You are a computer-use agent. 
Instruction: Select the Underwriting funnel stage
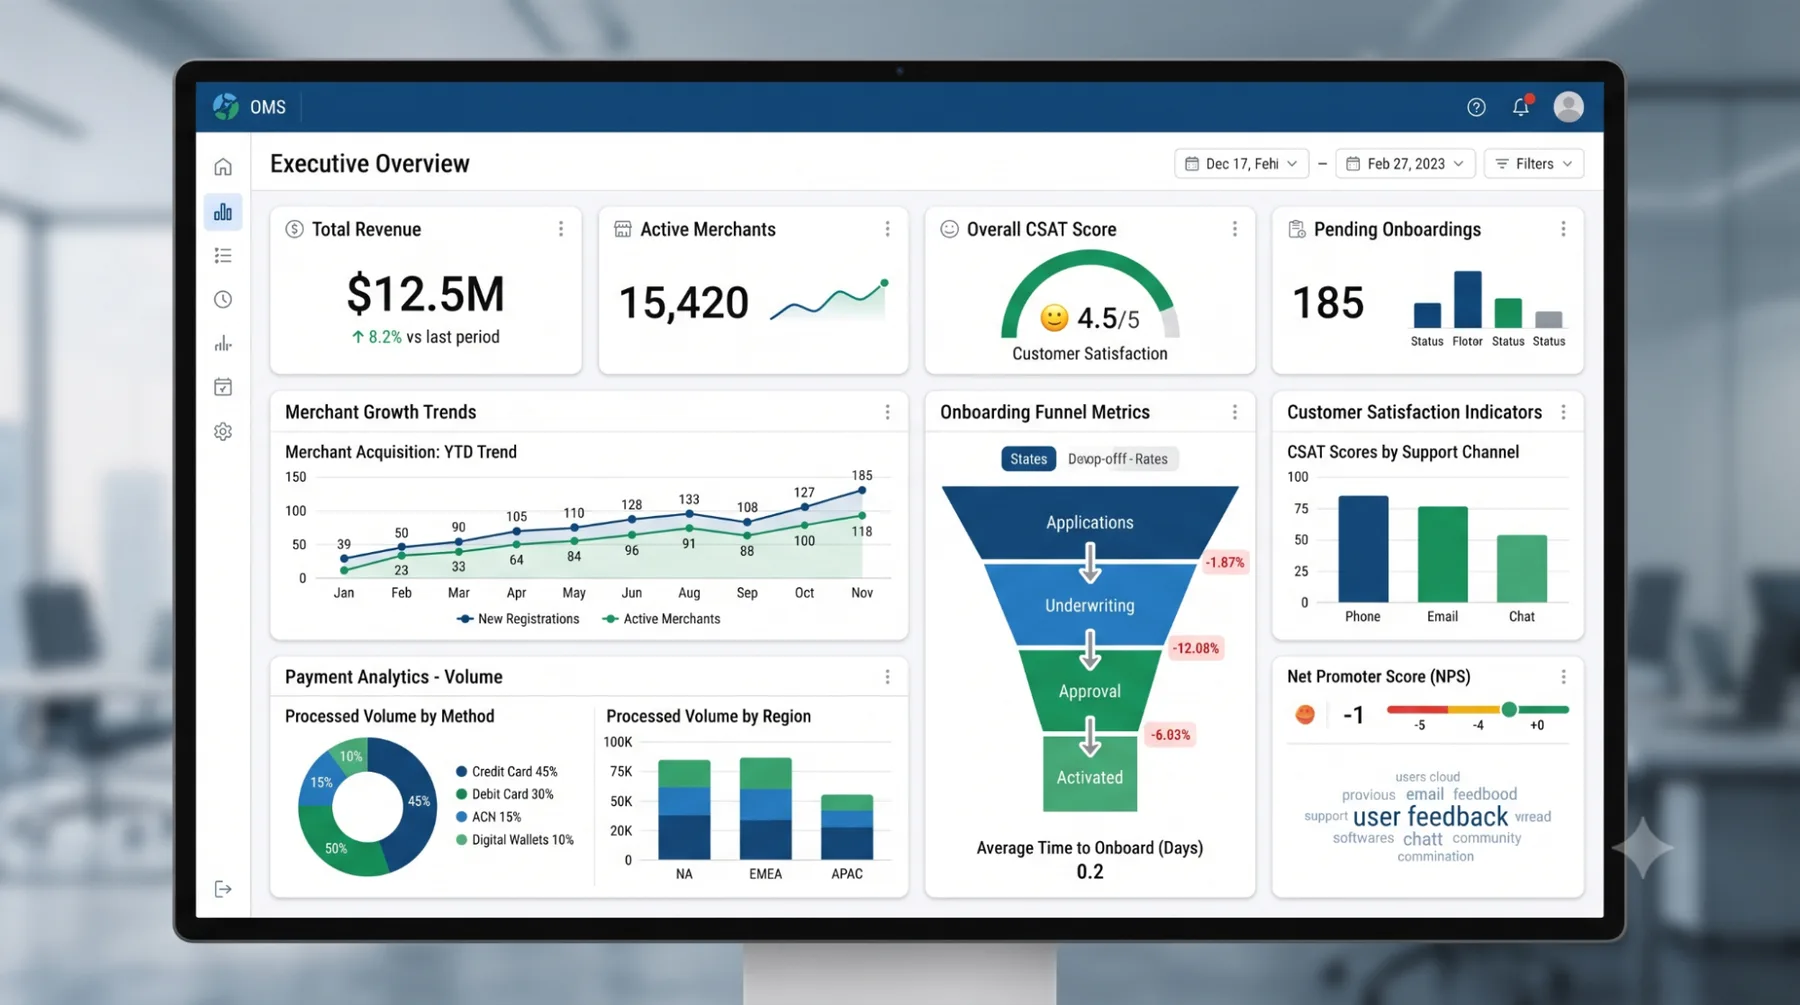(x=1090, y=605)
